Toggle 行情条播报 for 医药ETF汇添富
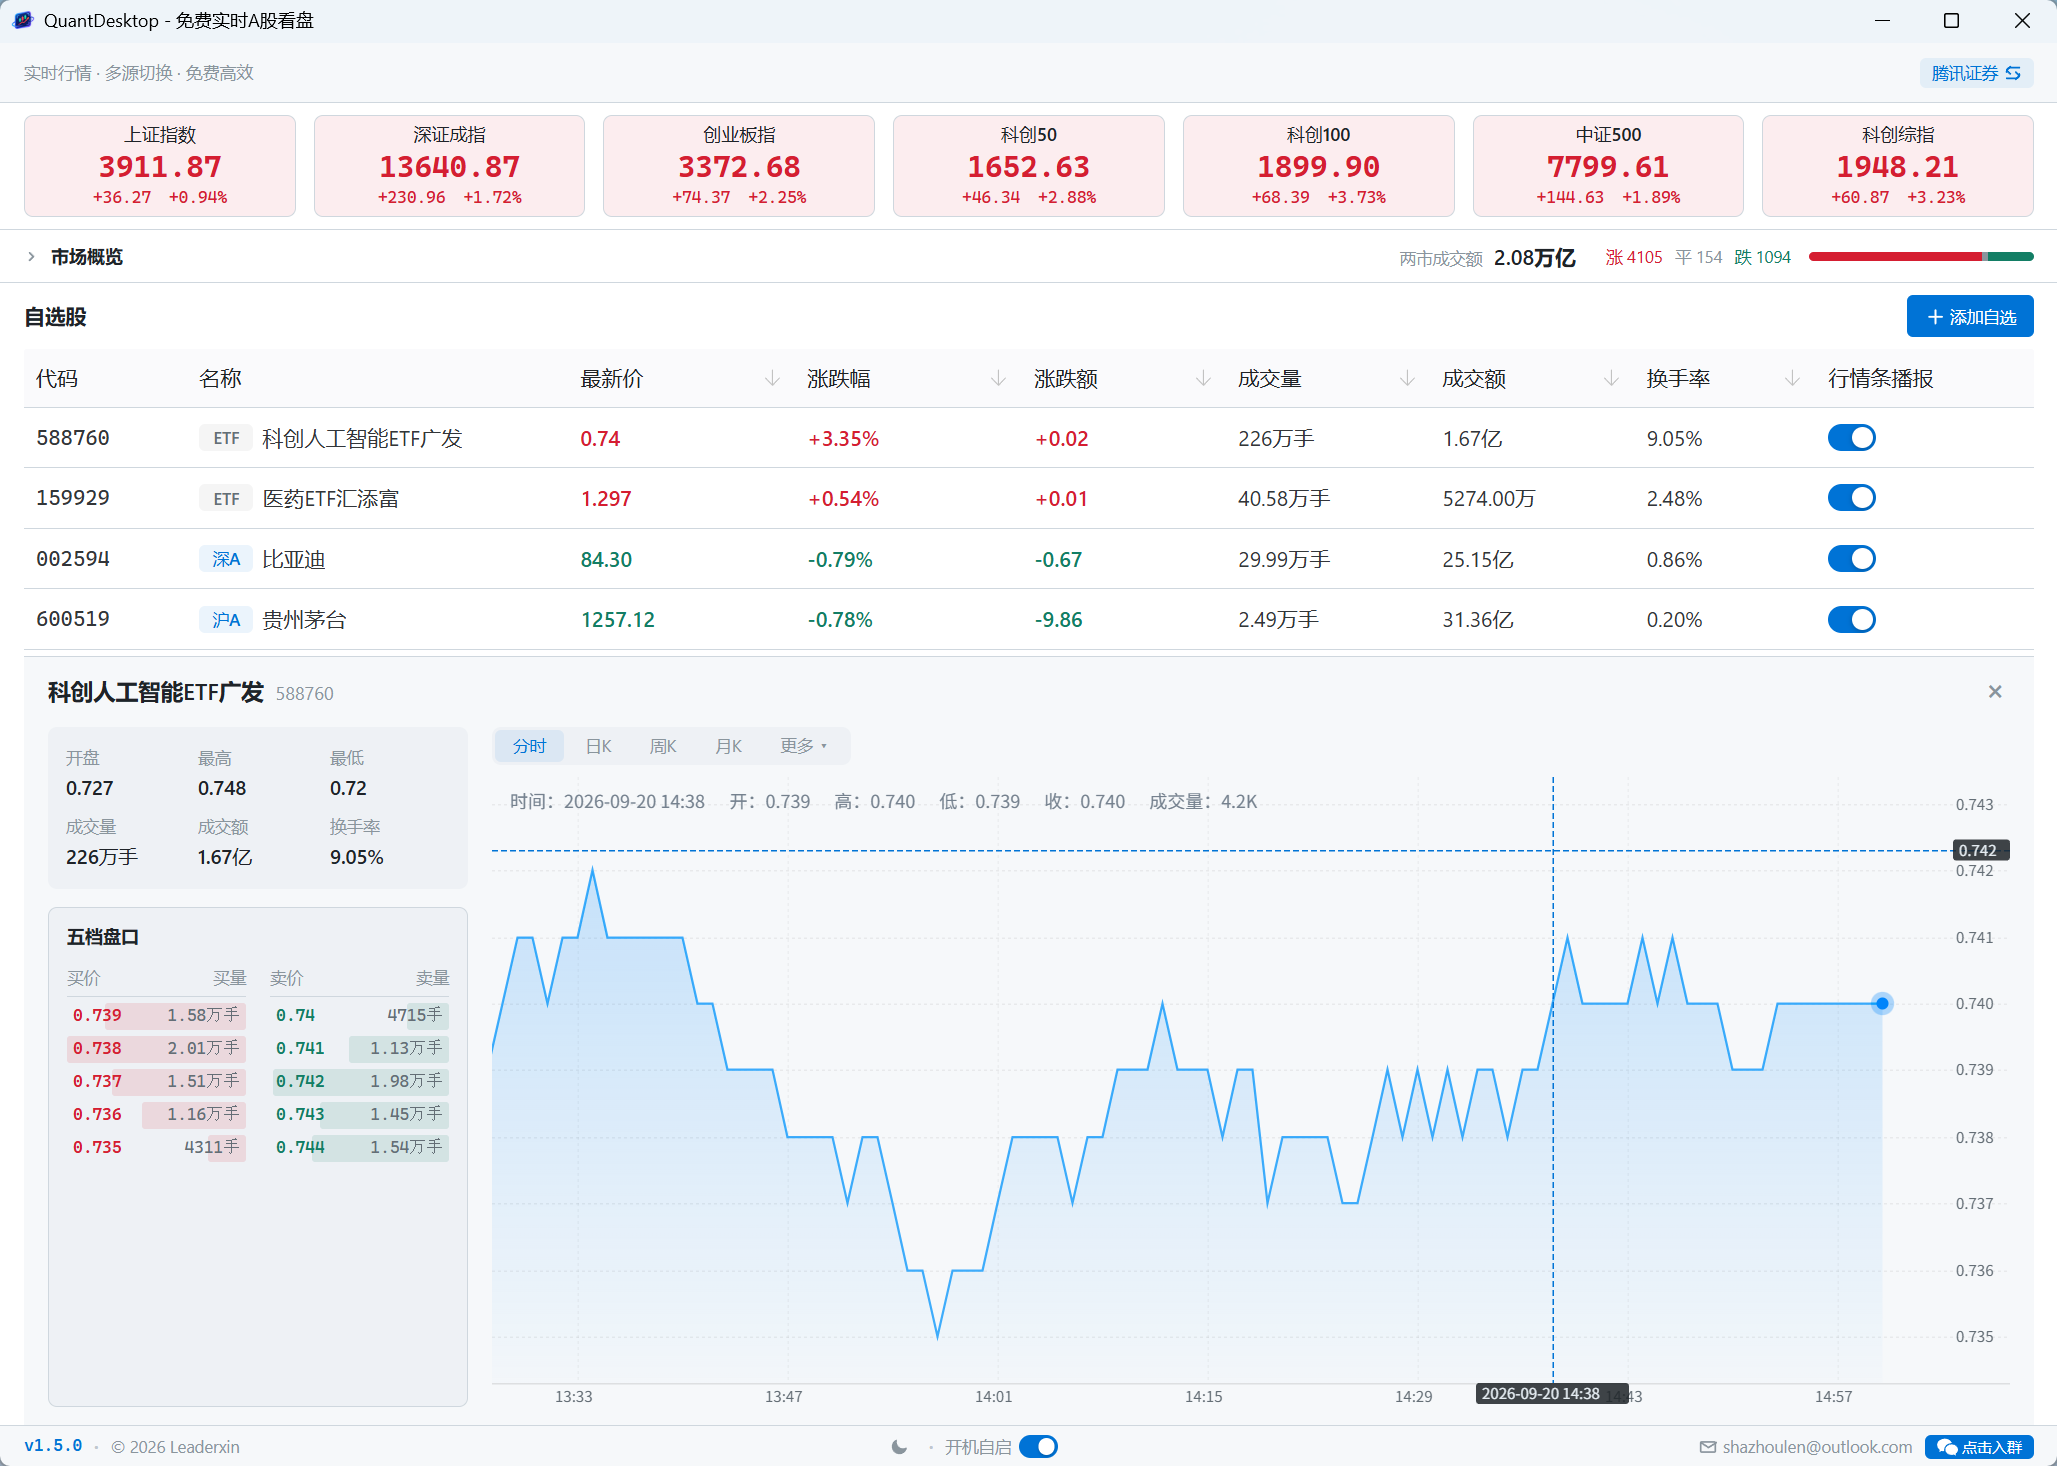Viewport: 2057px width, 1466px height. click(1851, 498)
